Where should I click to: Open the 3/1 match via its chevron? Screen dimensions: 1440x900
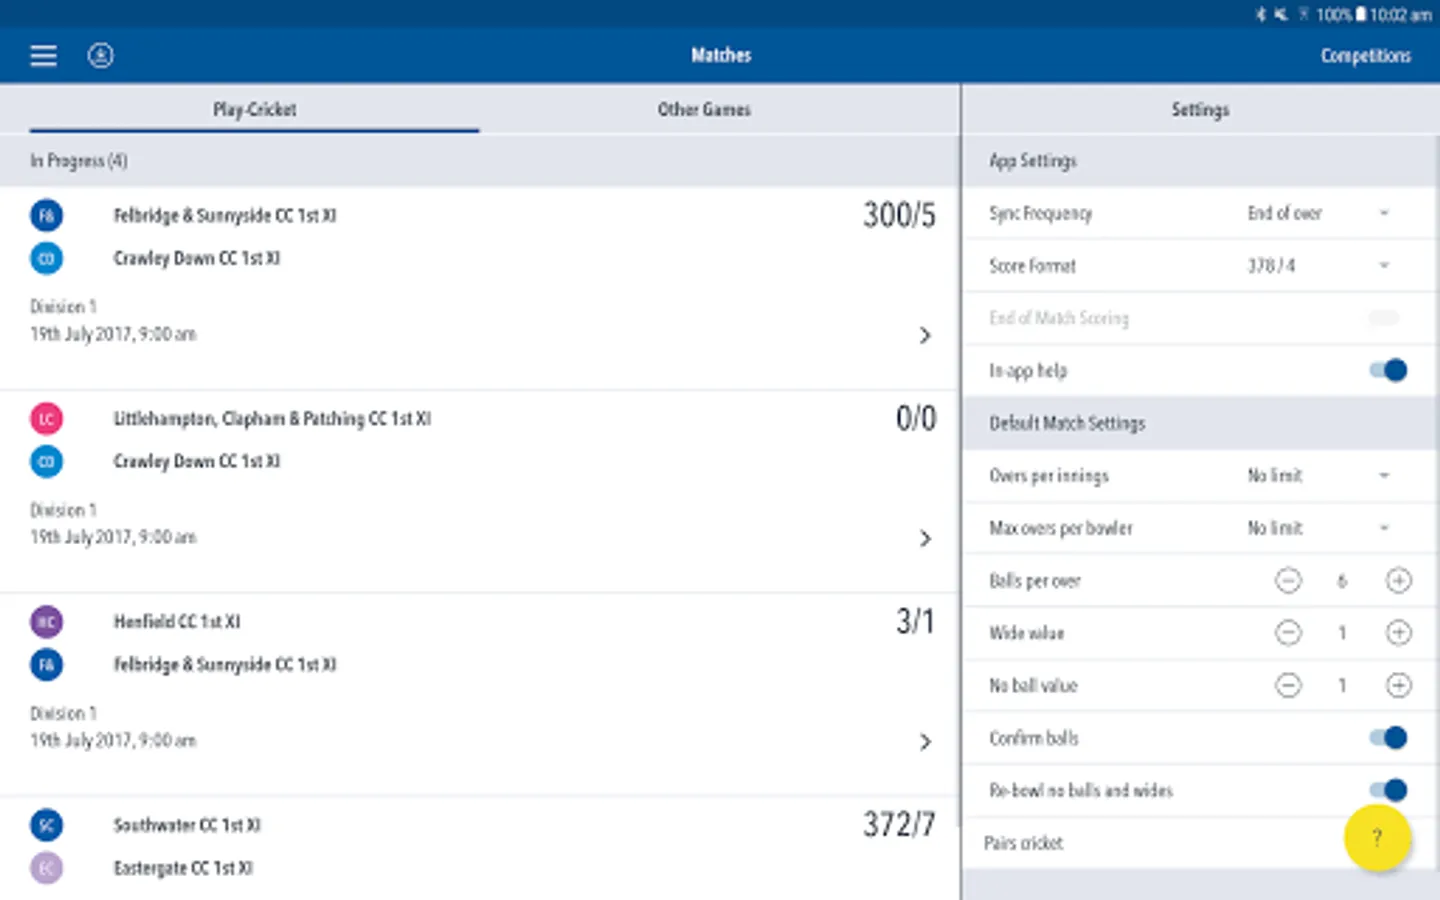coord(925,741)
